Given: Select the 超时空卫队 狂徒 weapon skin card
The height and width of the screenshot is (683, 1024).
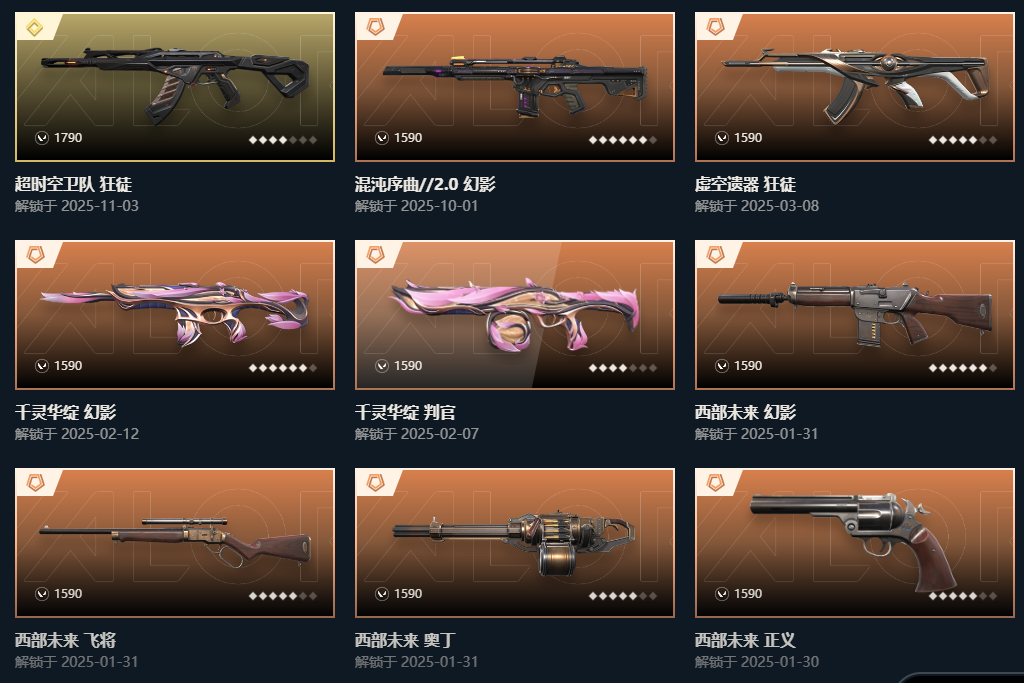Looking at the screenshot, I should (175, 87).
